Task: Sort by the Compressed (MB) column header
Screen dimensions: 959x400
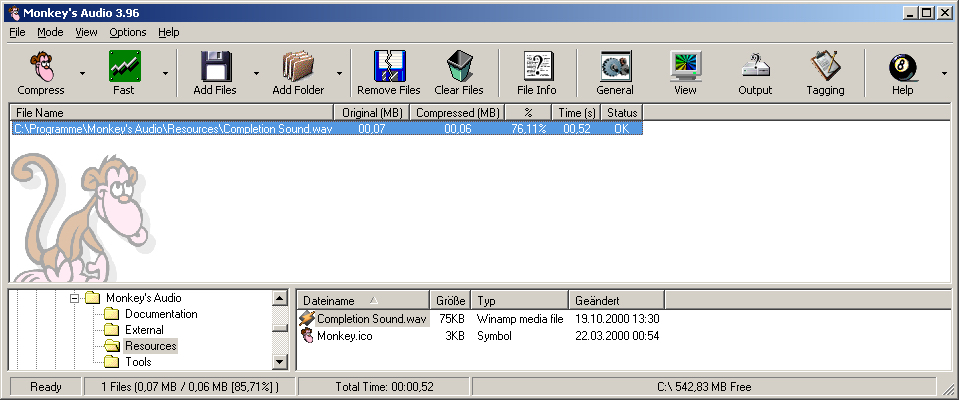Action: pos(457,113)
